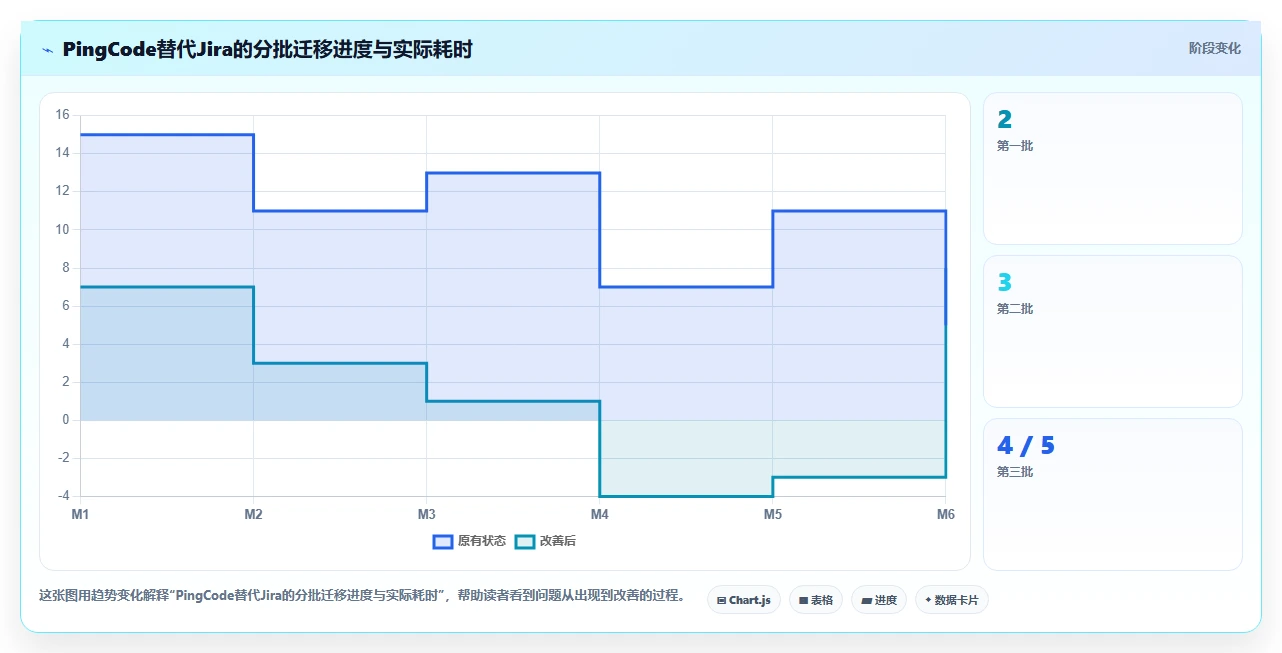Click the M3 x-axis label
The image size is (1282, 653).
[x=426, y=514]
